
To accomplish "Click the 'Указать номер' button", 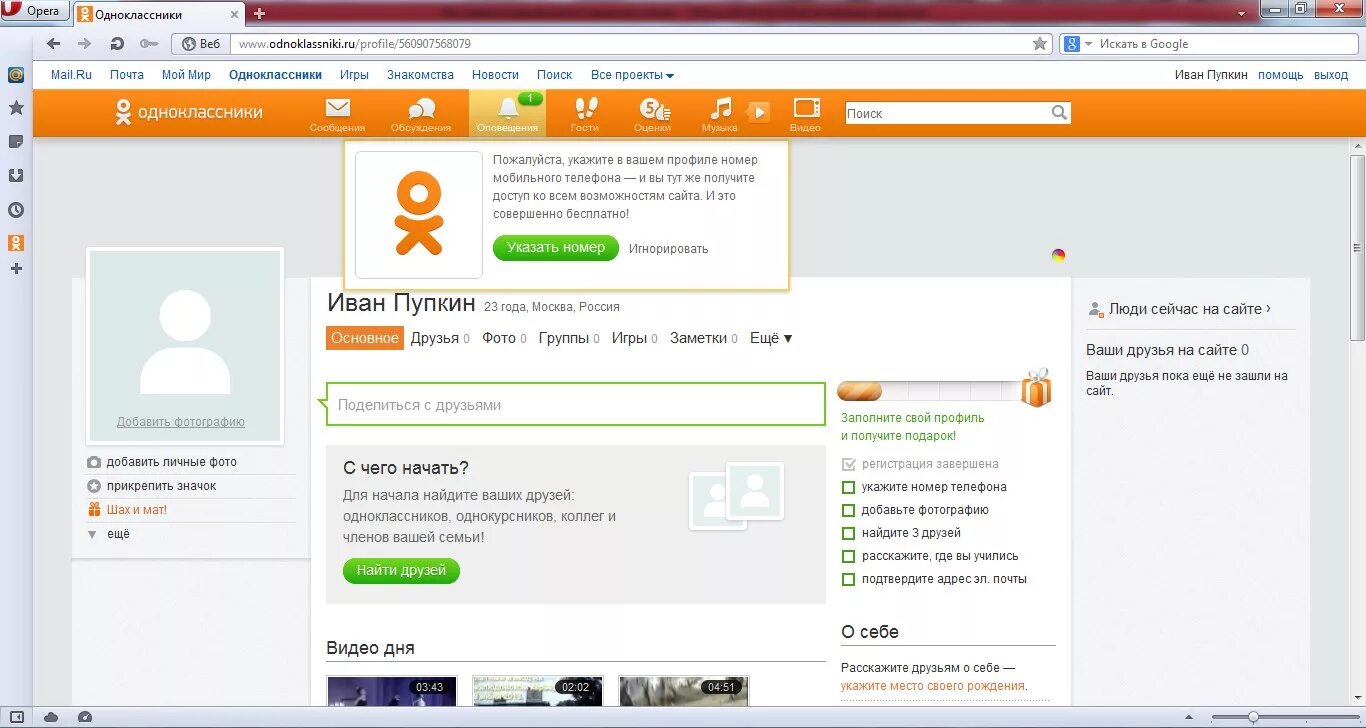I will [x=556, y=248].
